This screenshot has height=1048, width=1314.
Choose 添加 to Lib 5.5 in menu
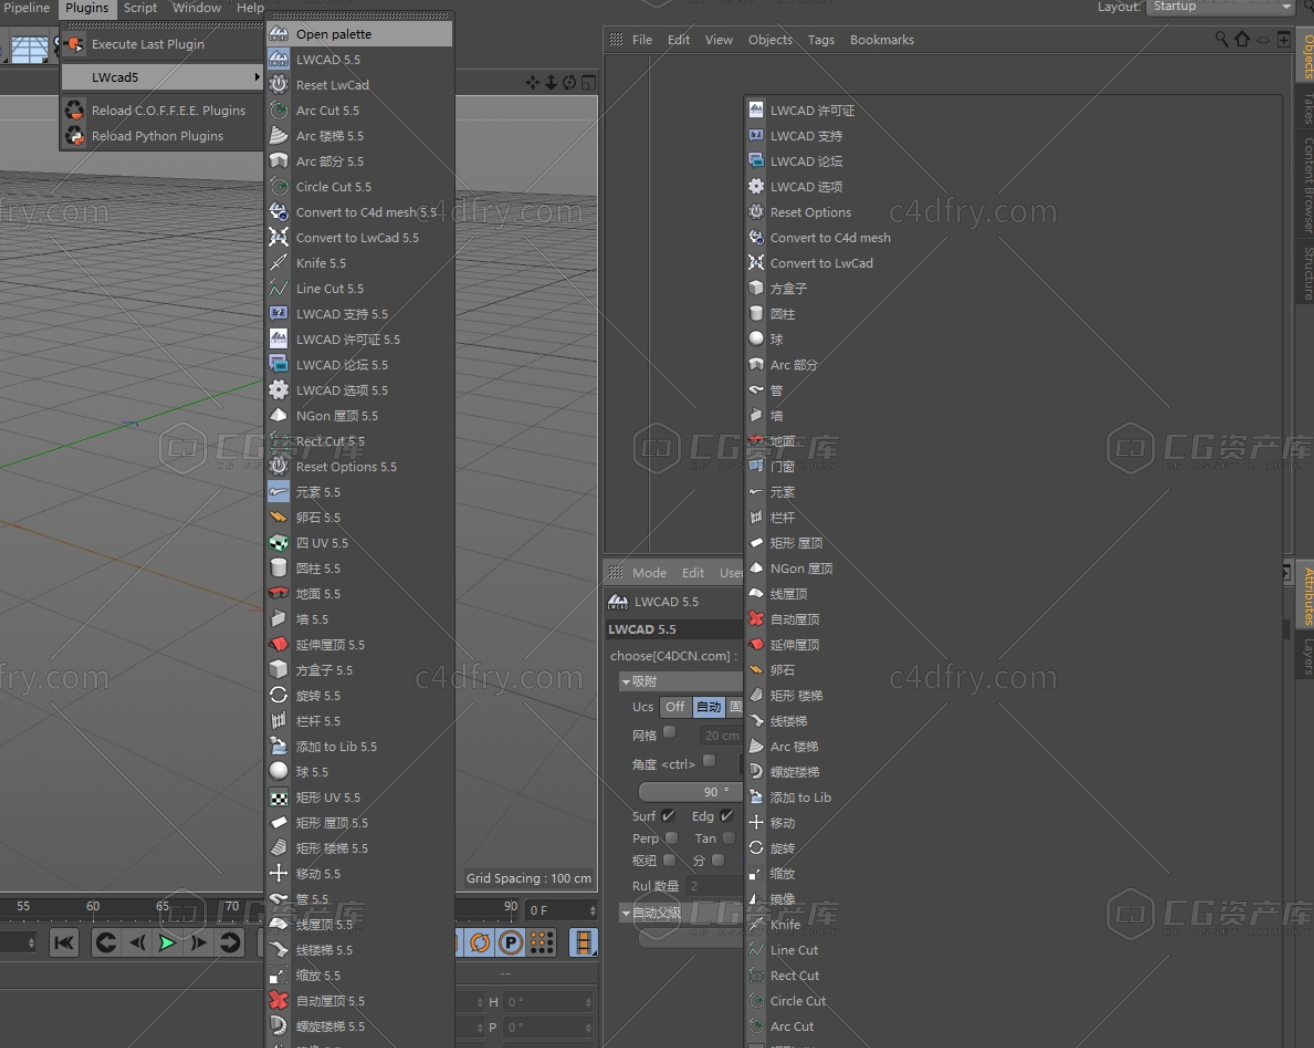point(360,747)
